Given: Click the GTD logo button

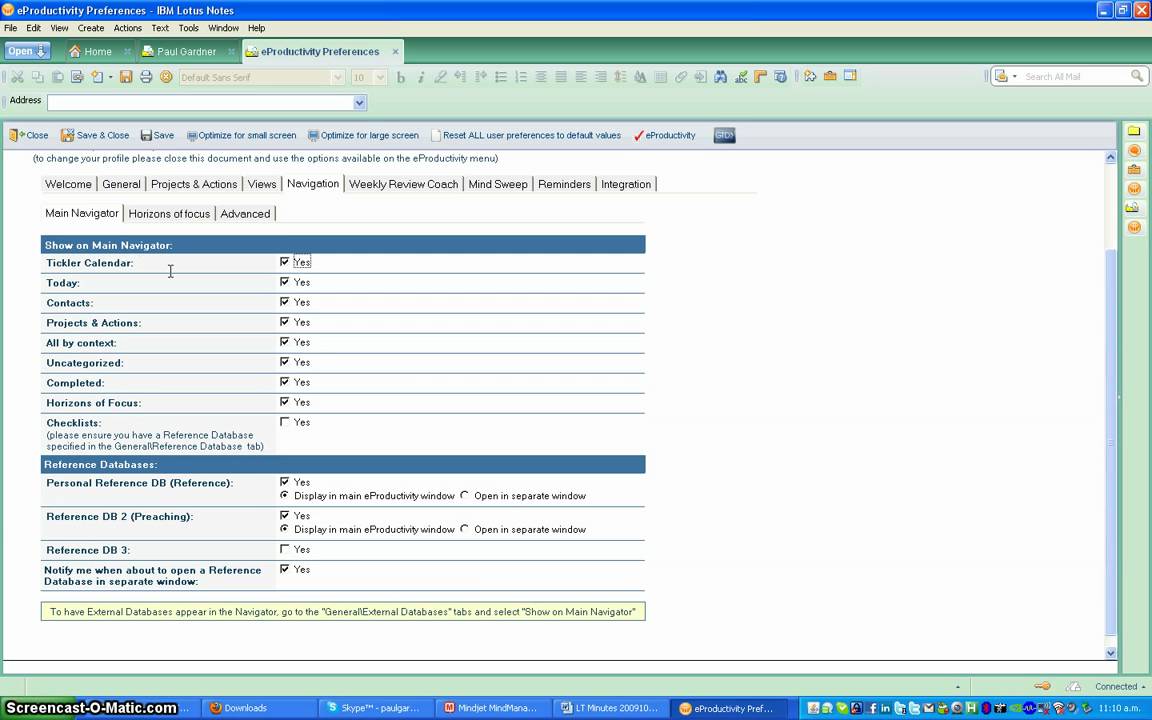Looking at the screenshot, I should (724, 135).
